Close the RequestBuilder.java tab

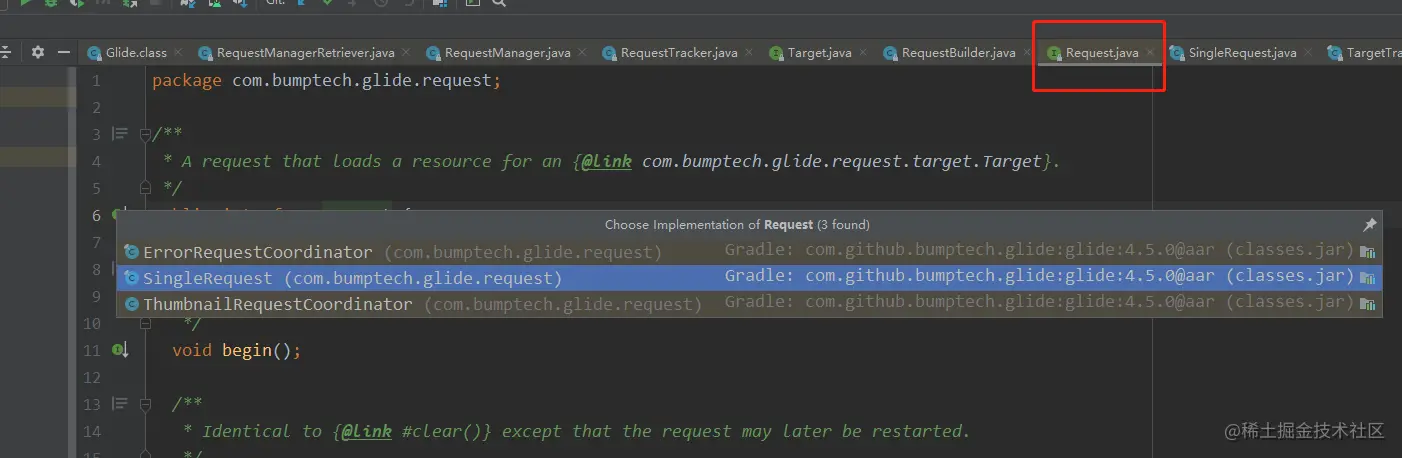click(x=1027, y=53)
